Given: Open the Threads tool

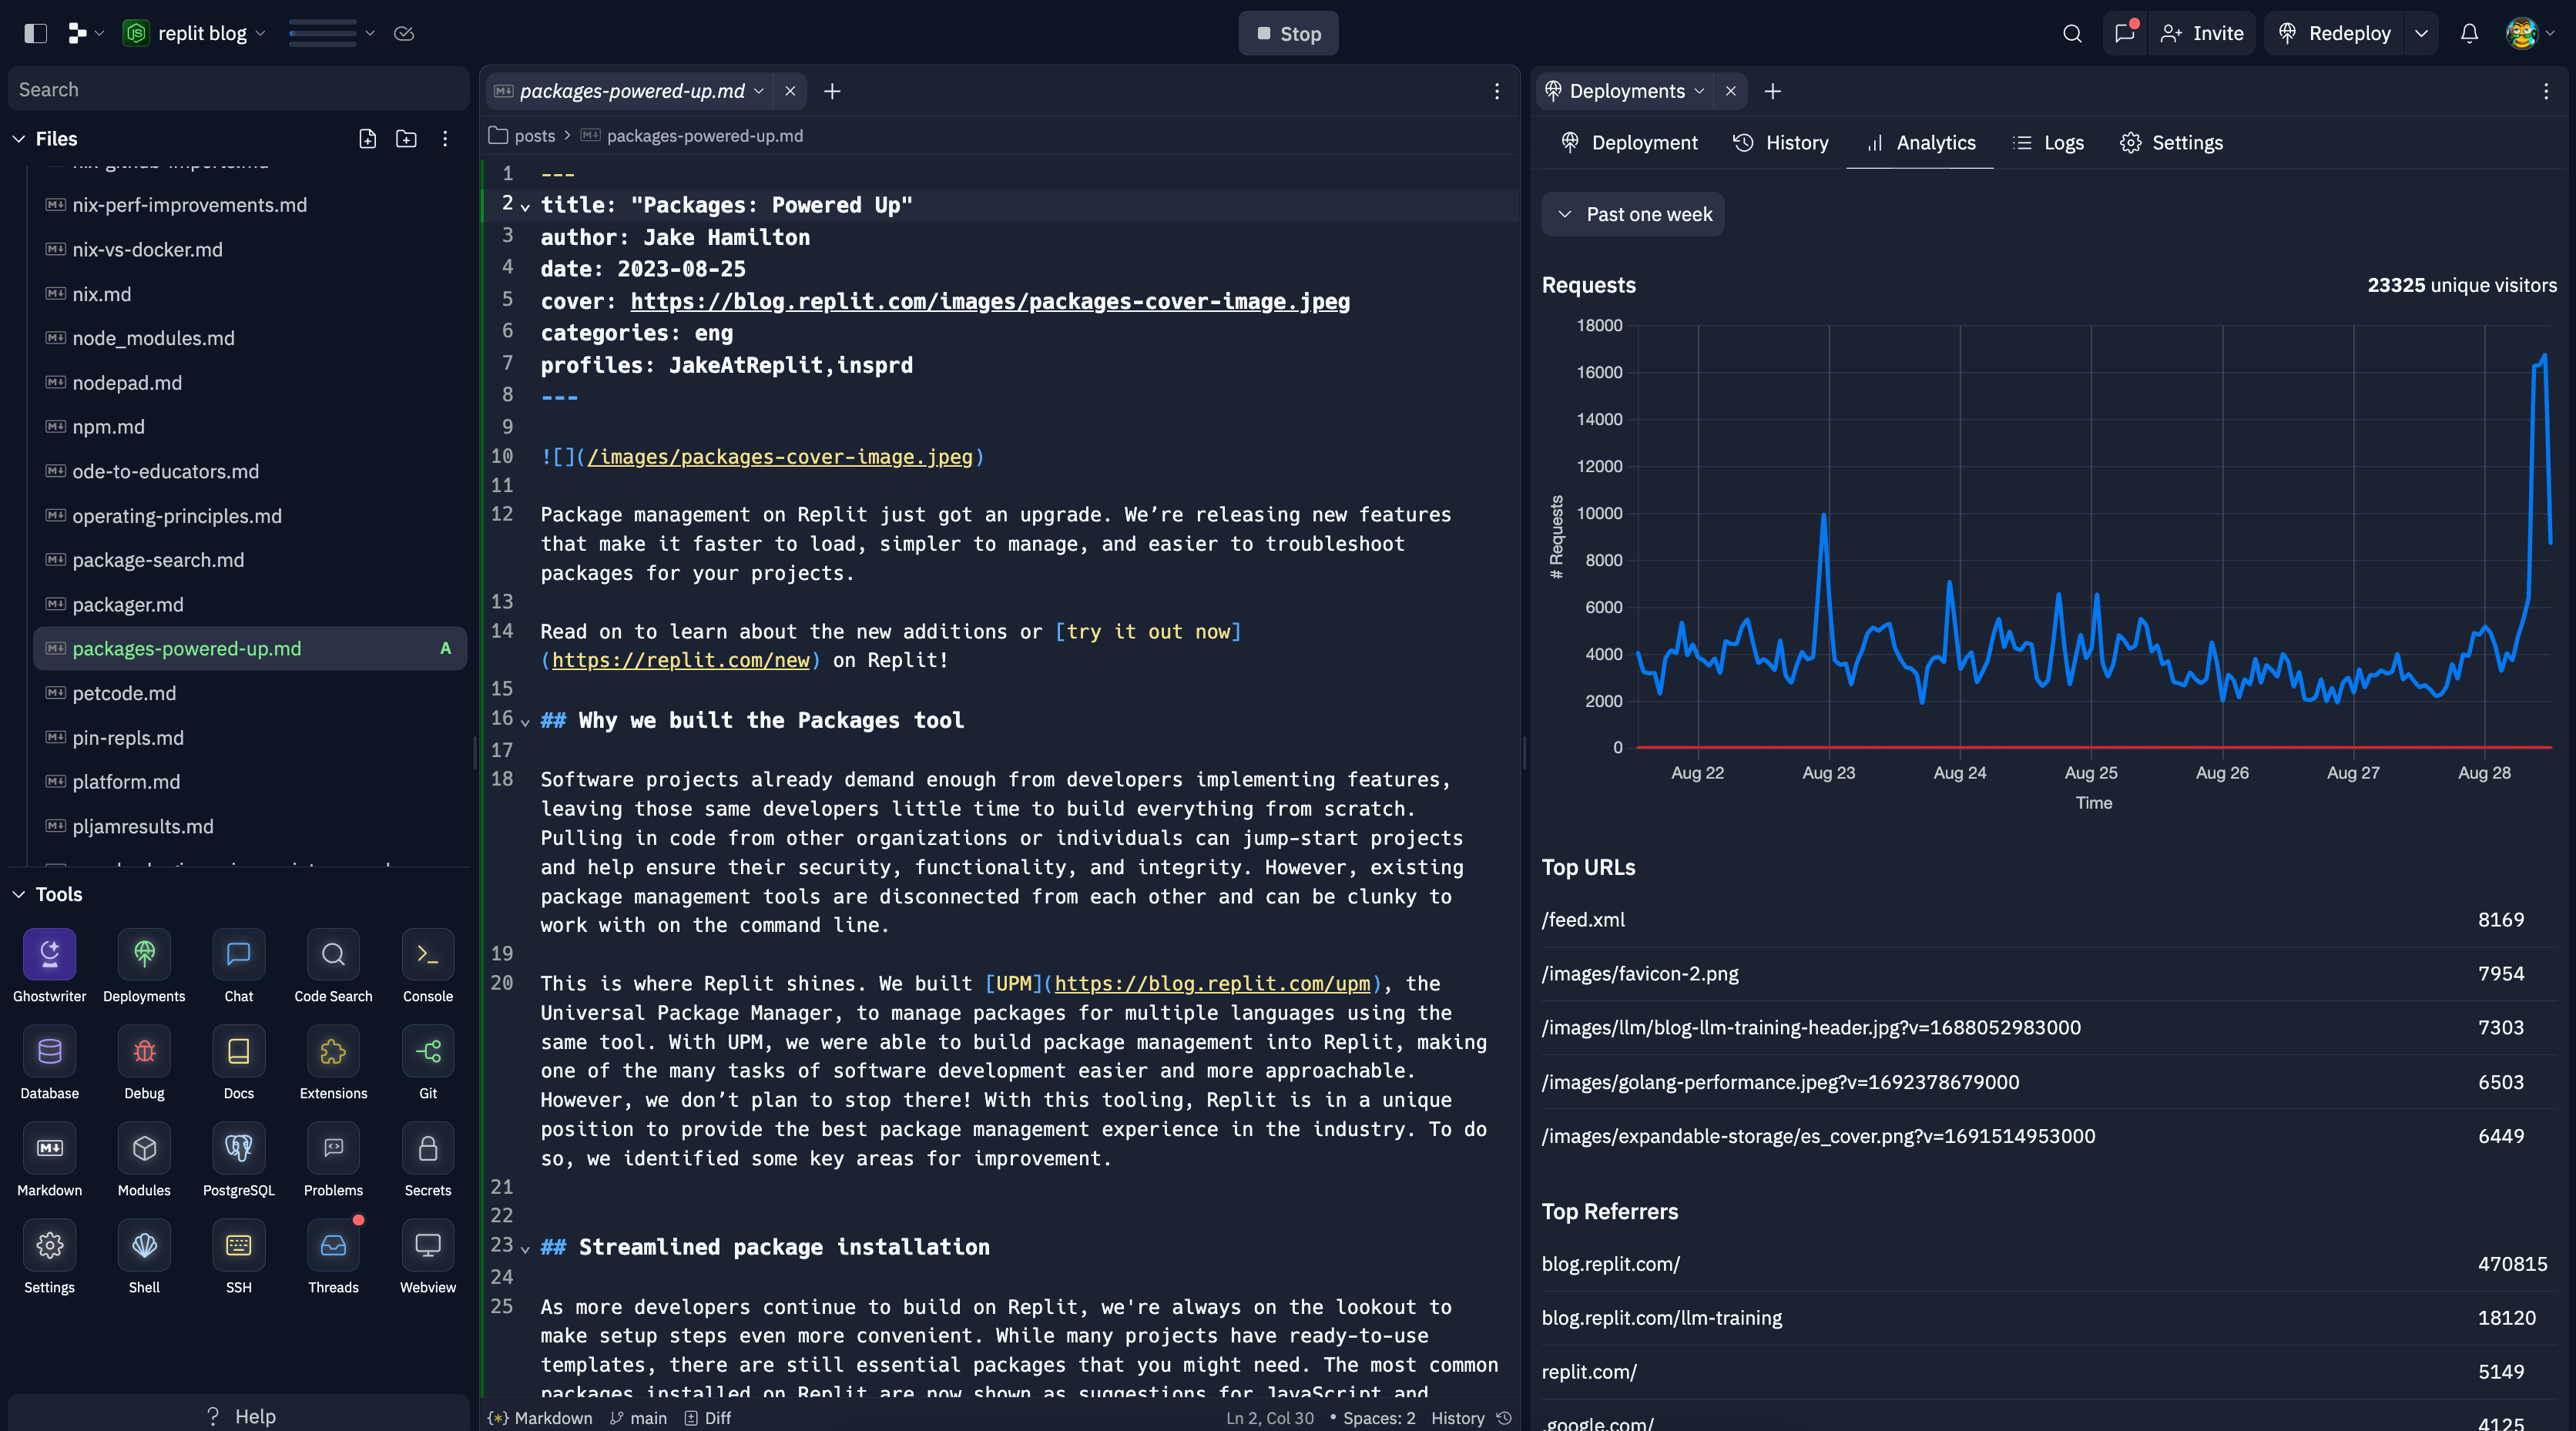Looking at the screenshot, I should tap(333, 1246).
